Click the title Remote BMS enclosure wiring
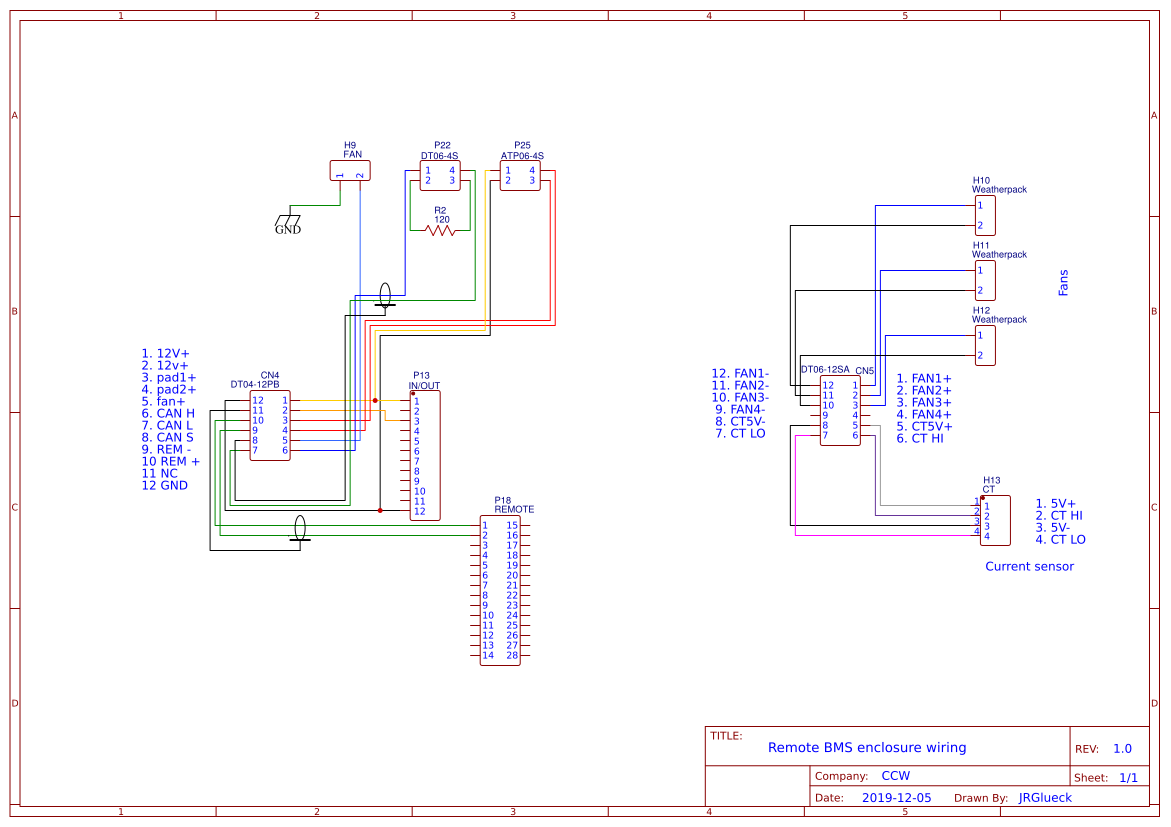1171x827 pixels. coord(867,747)
